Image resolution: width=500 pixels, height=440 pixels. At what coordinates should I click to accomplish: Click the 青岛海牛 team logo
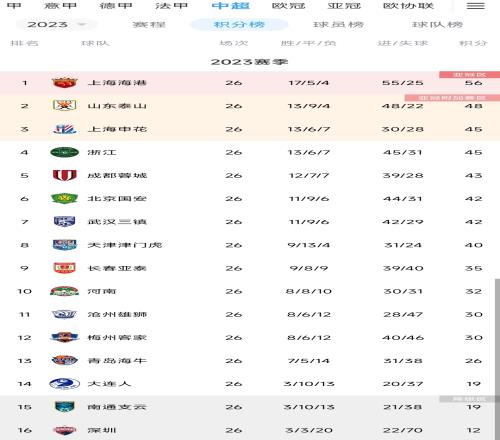64,360
